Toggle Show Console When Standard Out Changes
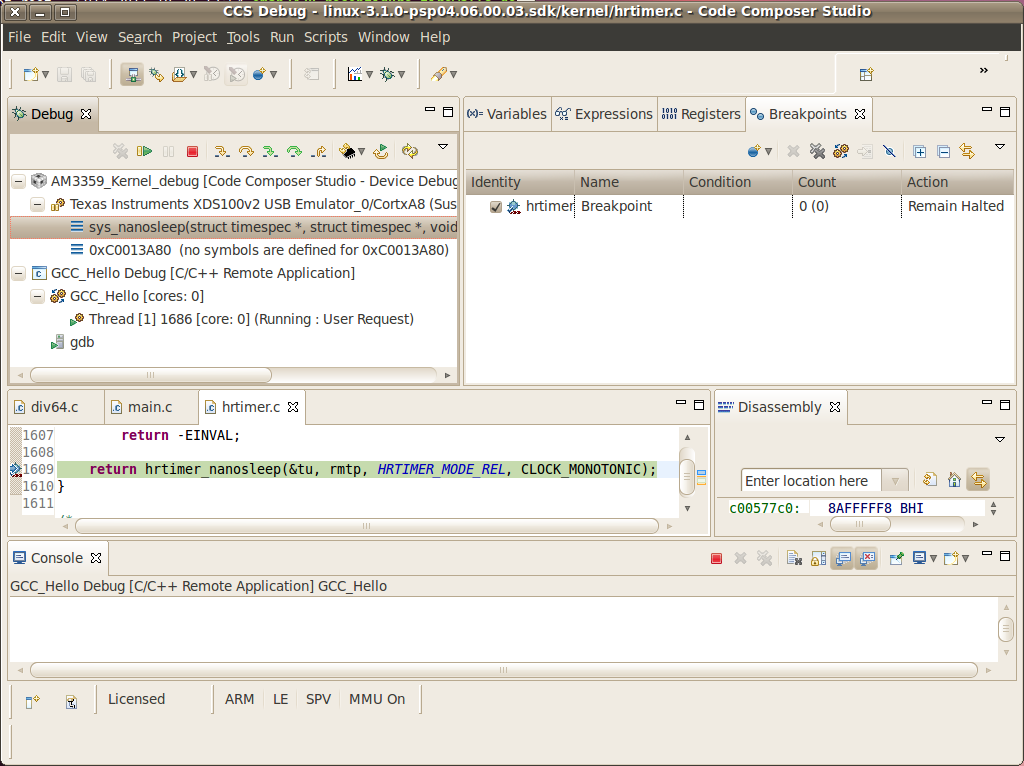Screen dimensions: 1024x766 tap(843, 558)
